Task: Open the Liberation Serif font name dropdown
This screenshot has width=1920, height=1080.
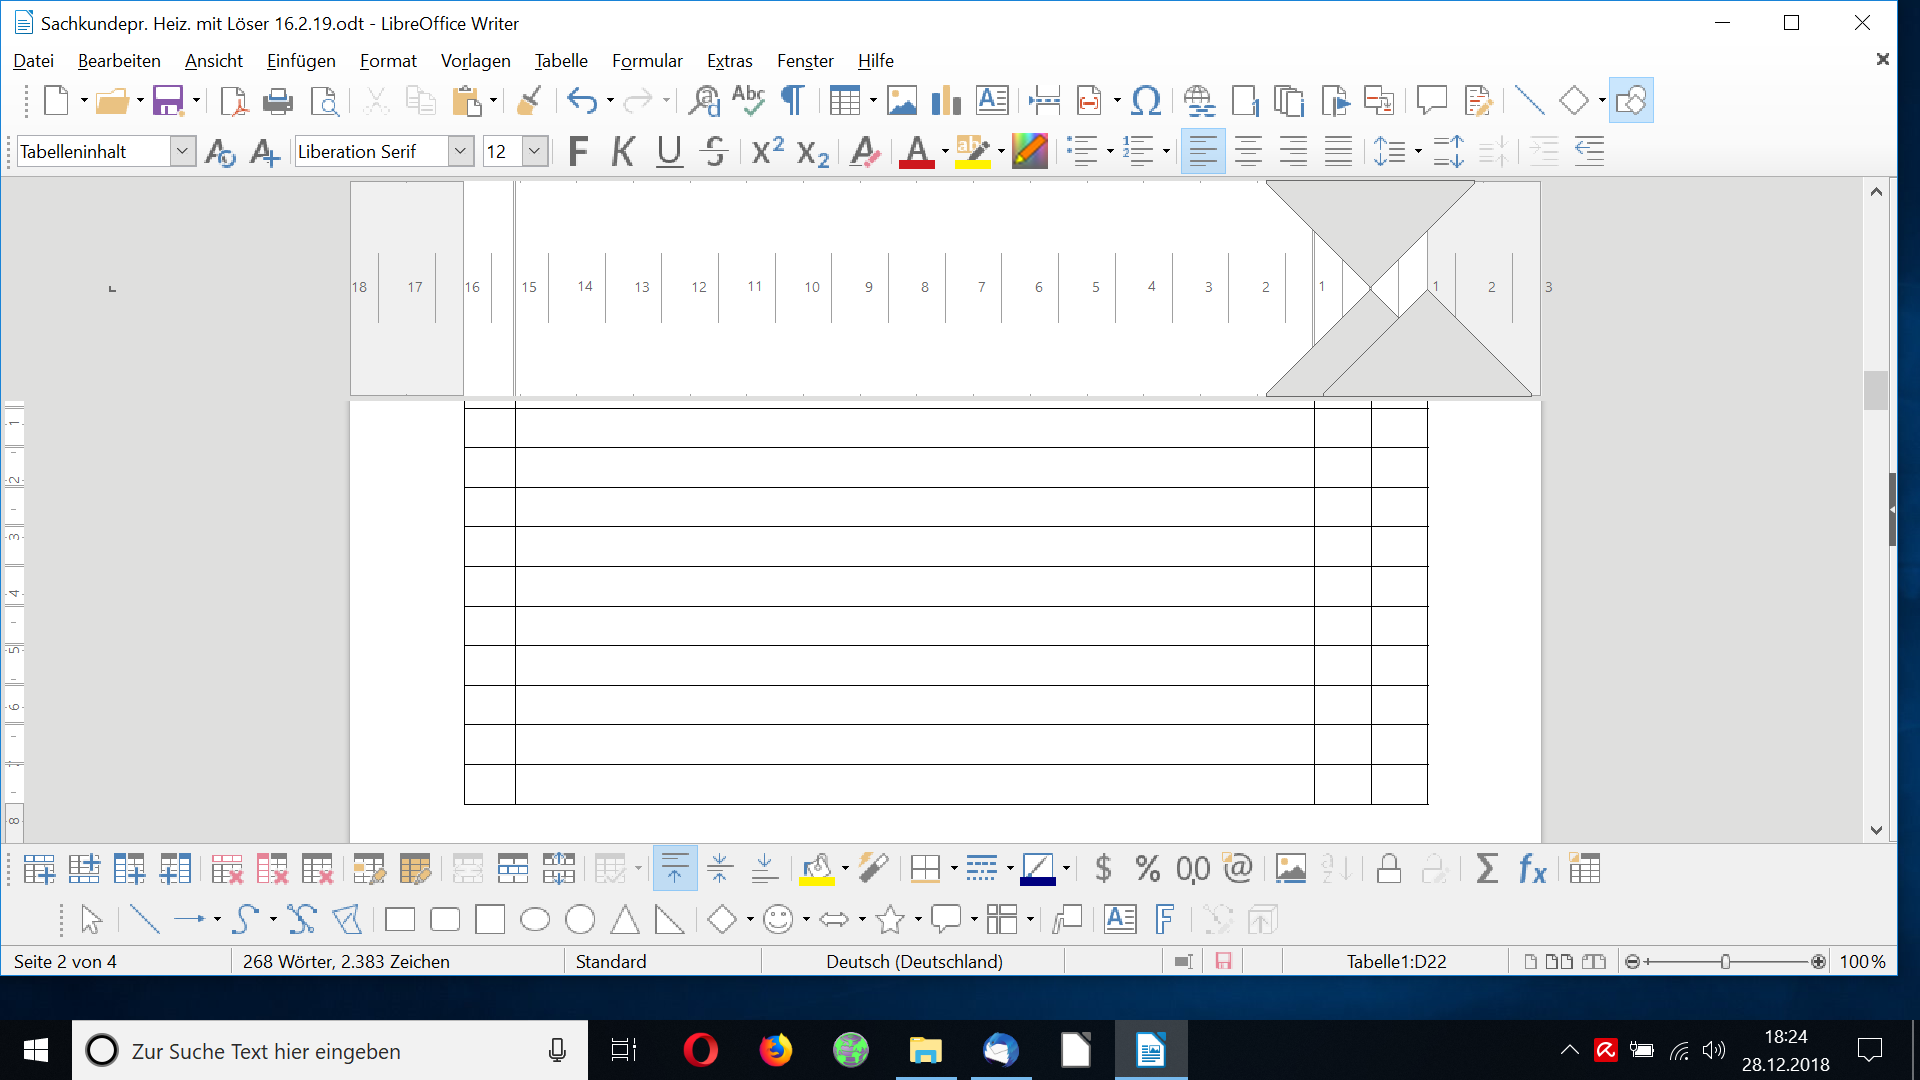Action: coord(460,151)
